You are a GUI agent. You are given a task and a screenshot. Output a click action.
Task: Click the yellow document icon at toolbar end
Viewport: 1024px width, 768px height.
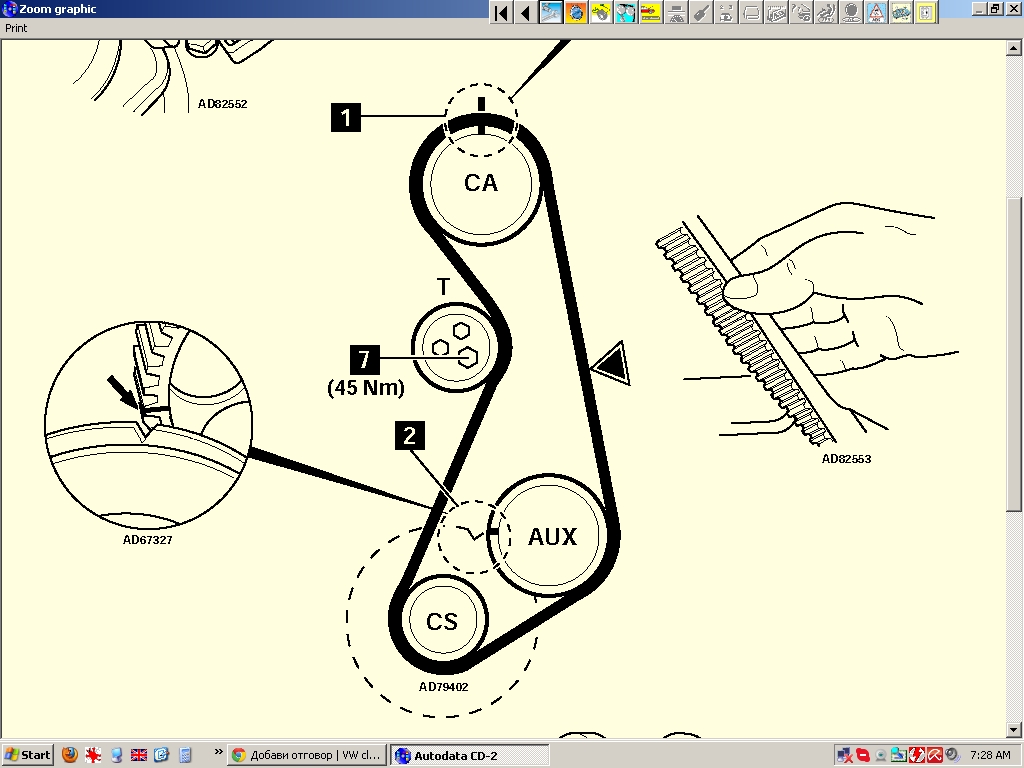click(x=926, y=12)
